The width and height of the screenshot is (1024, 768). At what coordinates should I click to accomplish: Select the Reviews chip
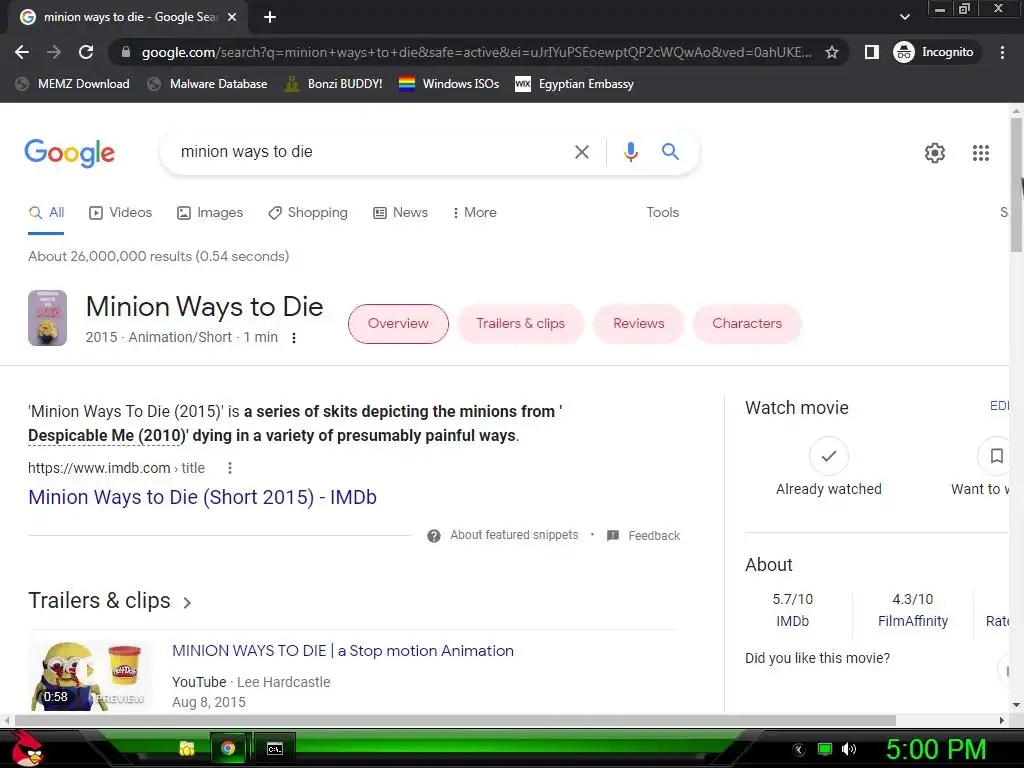pyautogui.click(x=638, y=323)
